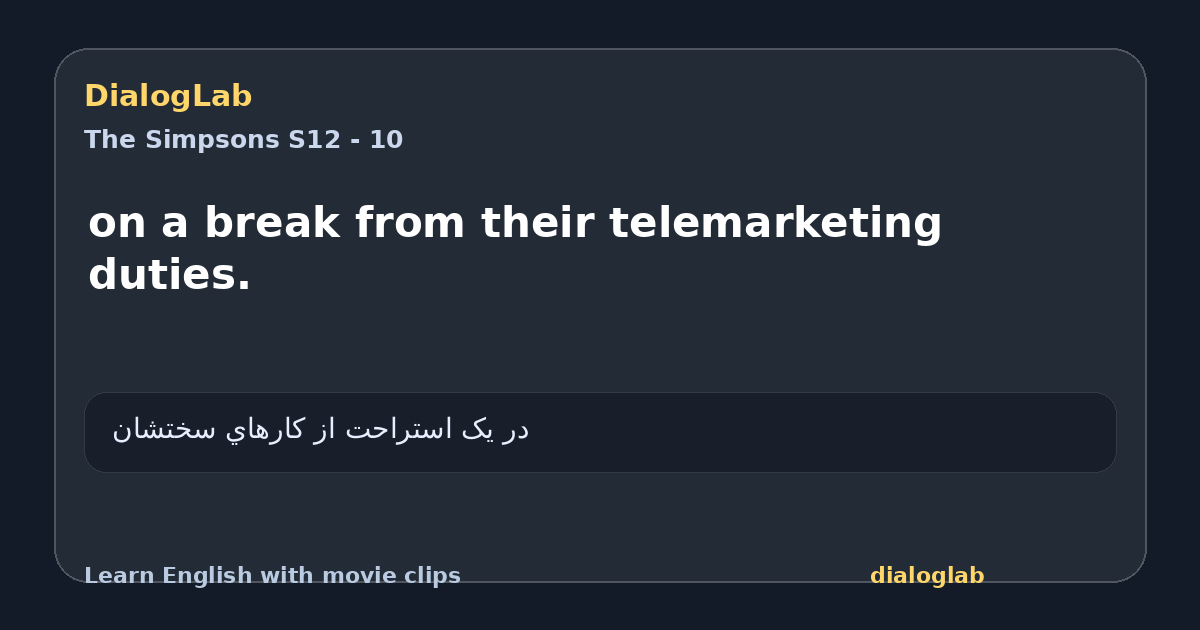Select the word "duties." in subtitle
This screenshot has height=630, width=1200.
click(x=170, y=274)
